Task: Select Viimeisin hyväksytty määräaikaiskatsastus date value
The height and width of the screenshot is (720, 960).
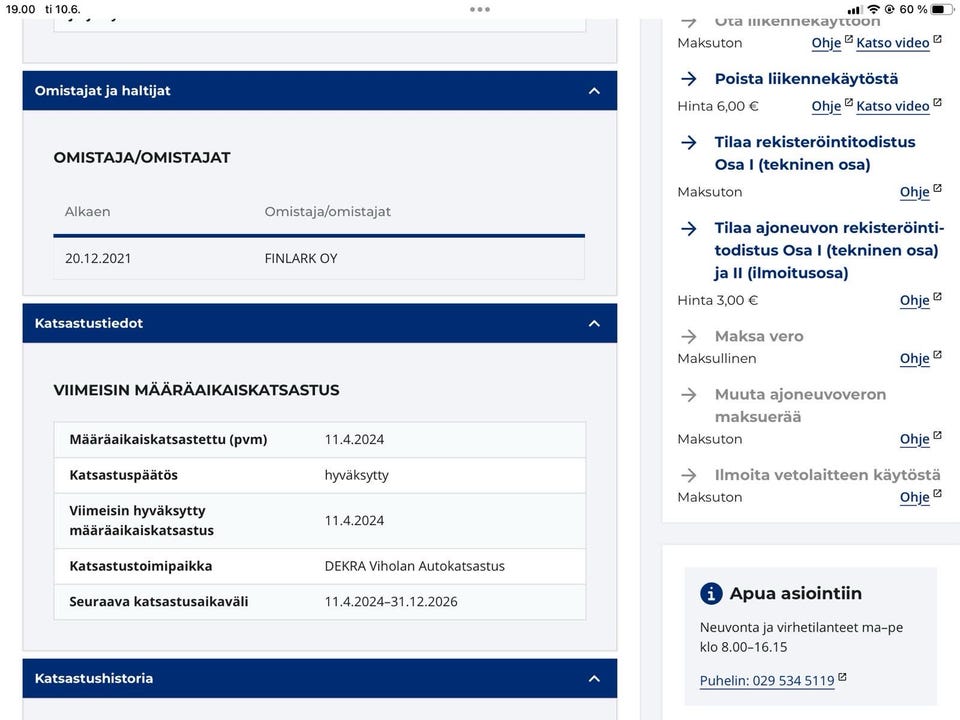Action: (x=354, y=521)
